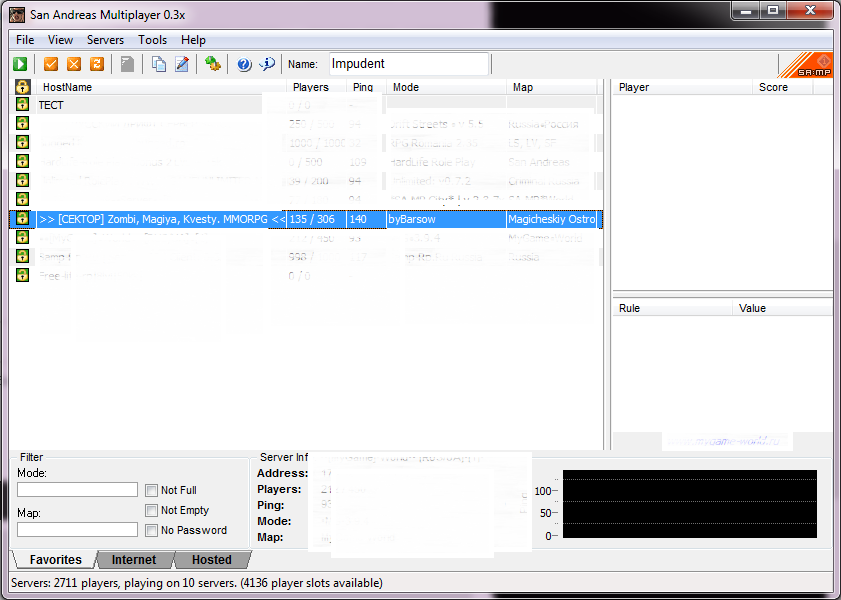Viewport: 841px width, 600px height.
Task: Click lock icon of HardLife Role Play row
Action: coord(23,161)
